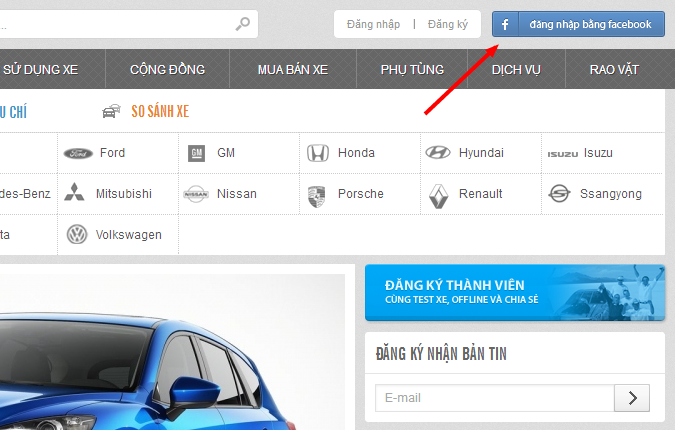Log in with Facebook button
675x430 pixels.
578,24
